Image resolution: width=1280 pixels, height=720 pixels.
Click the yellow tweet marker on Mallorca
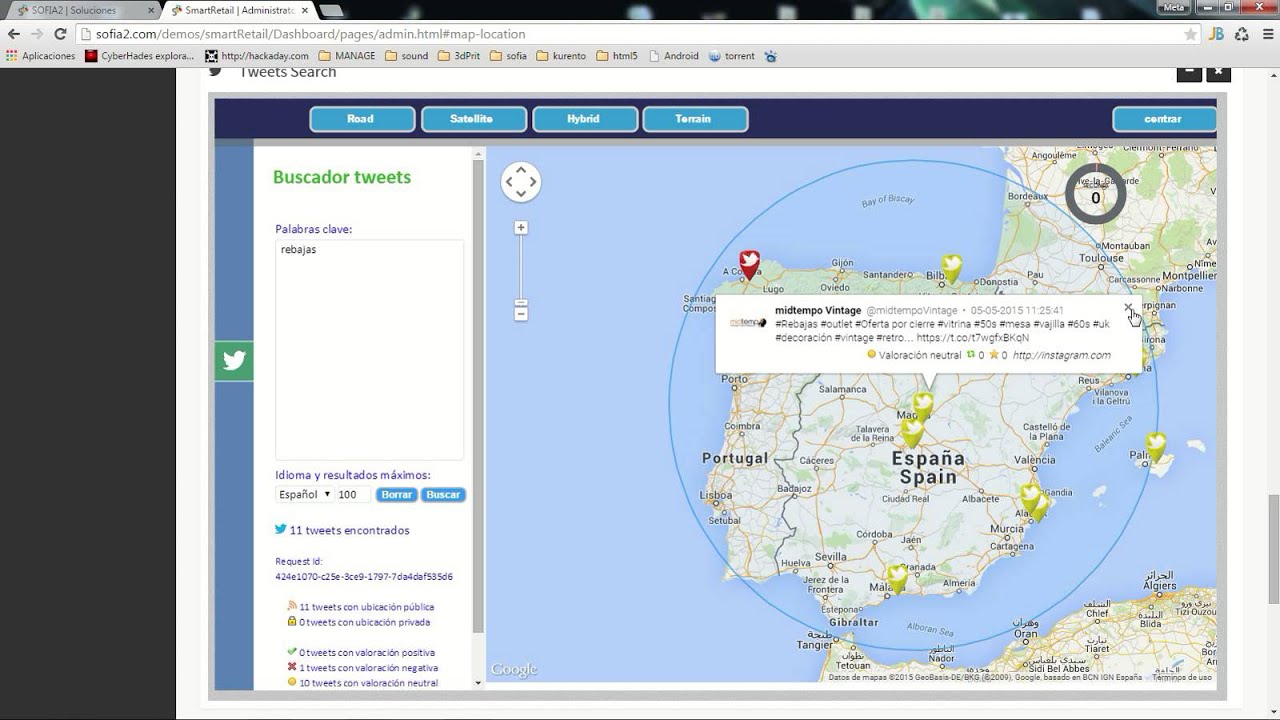(x=1156, y=447)
